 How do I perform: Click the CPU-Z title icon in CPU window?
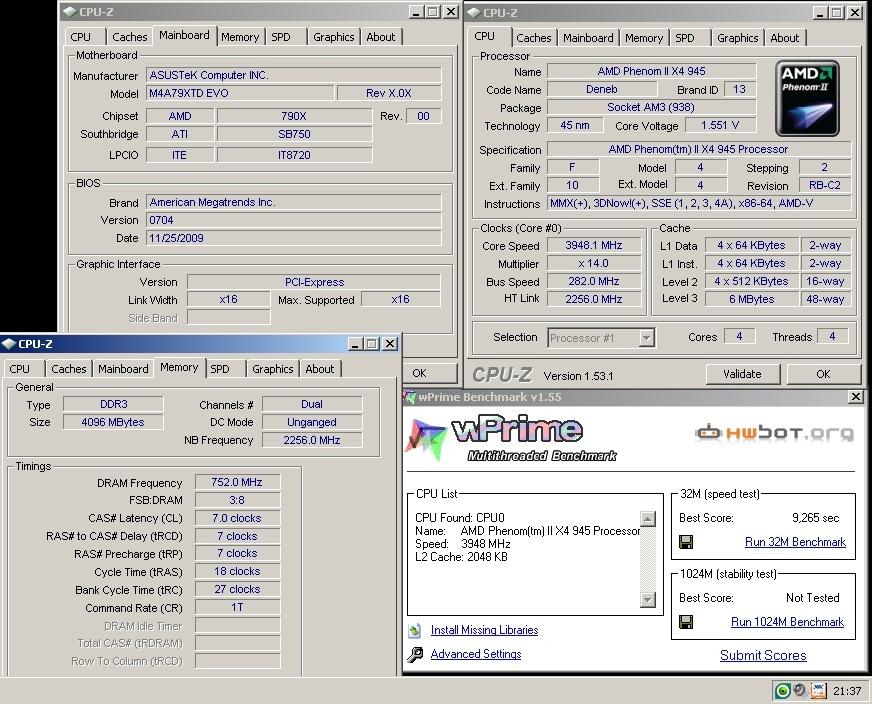tap(474, 12)
